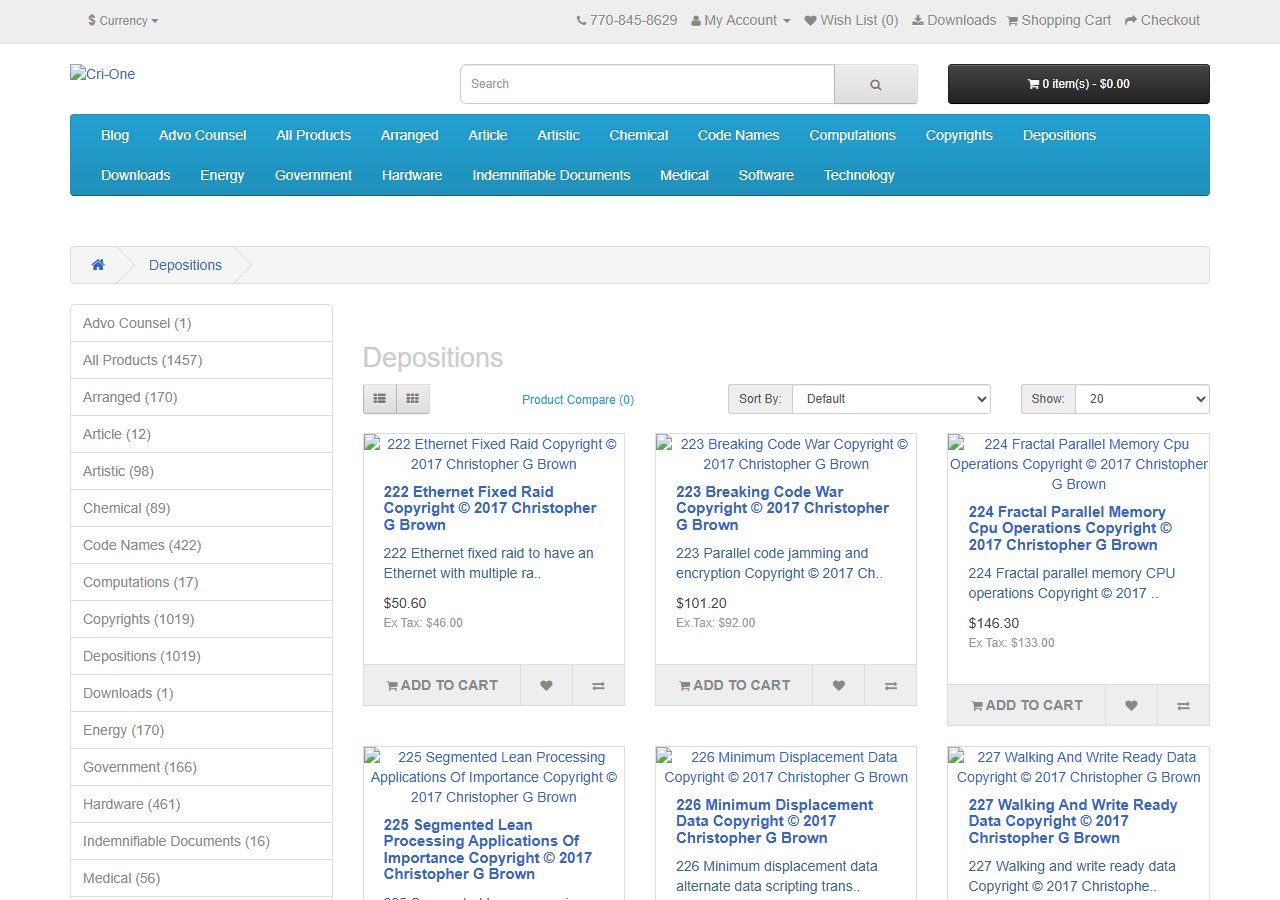Select Artistic (98) in sidebar
The height and width of the screenshot is (900, 1280).
201,471
